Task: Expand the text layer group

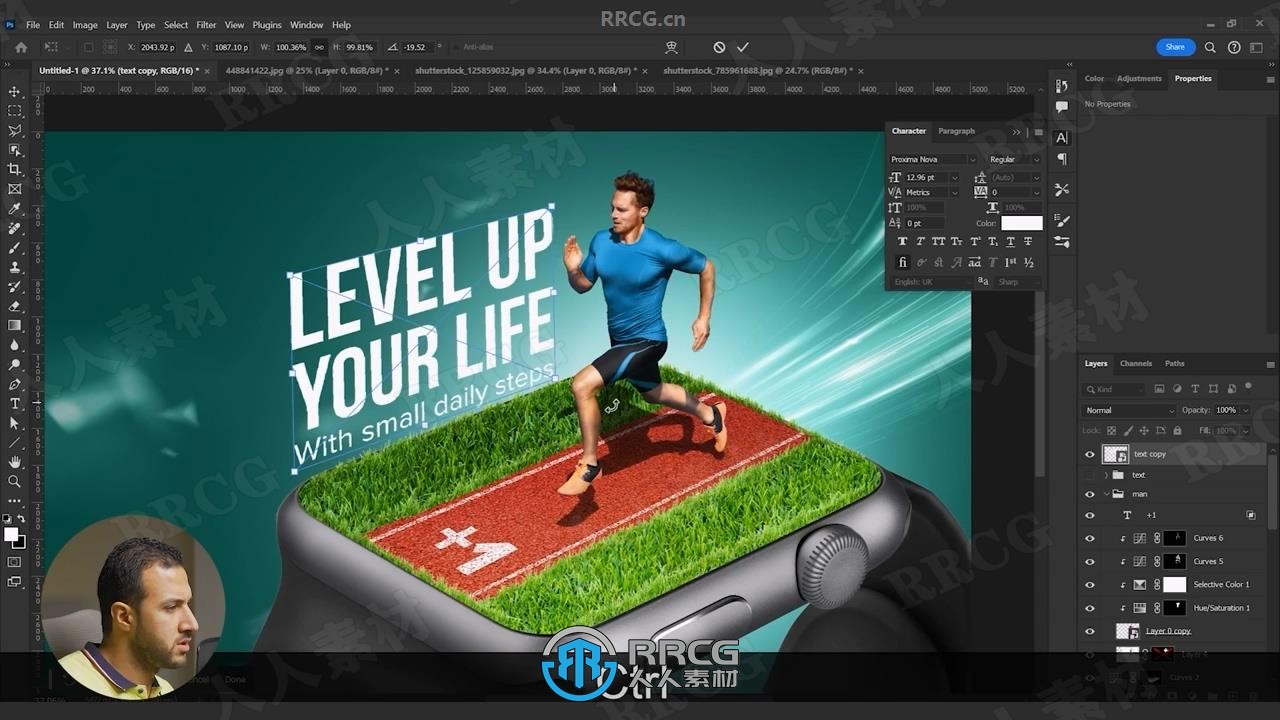Action: (x=1106, y=475)
